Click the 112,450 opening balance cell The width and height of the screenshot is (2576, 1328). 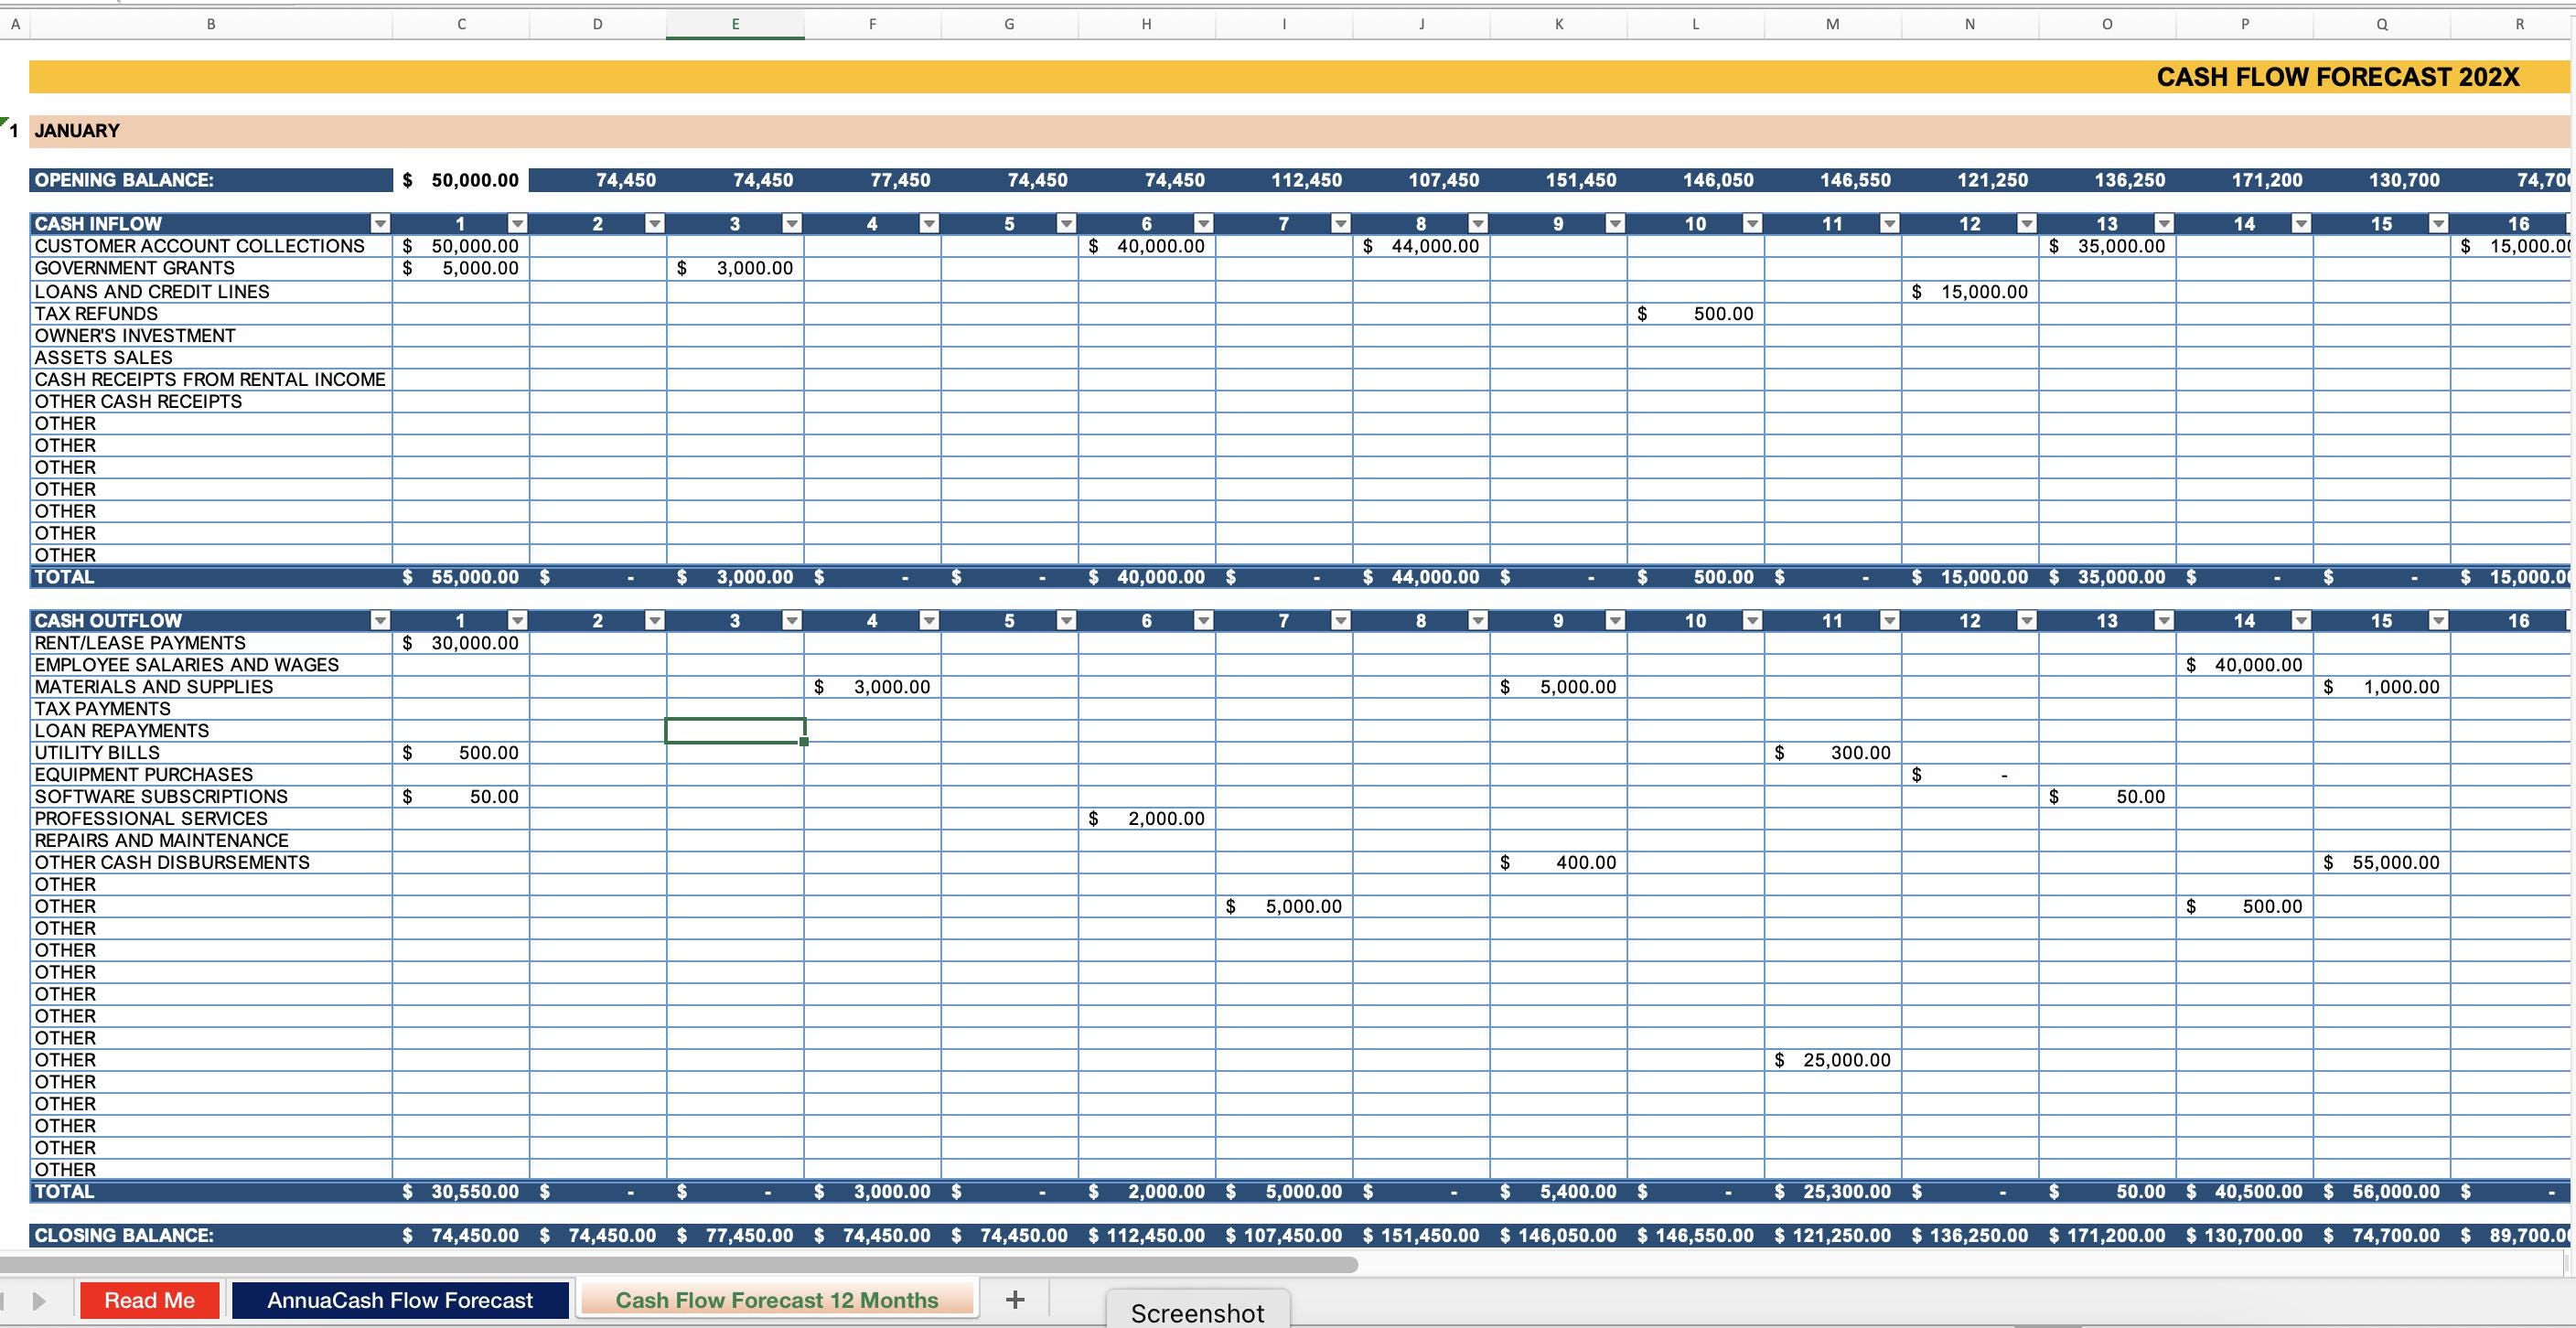(1284, 180)
